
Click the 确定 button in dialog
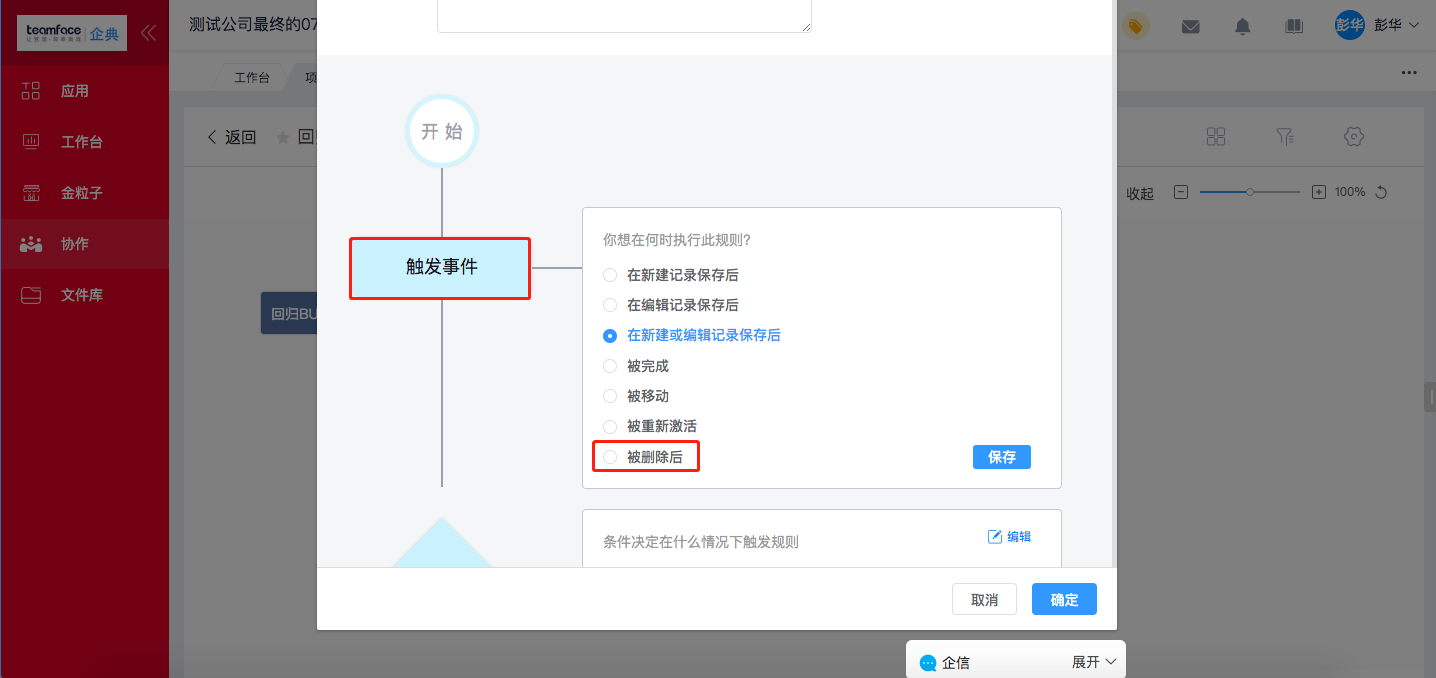(x=1064, y=599)
